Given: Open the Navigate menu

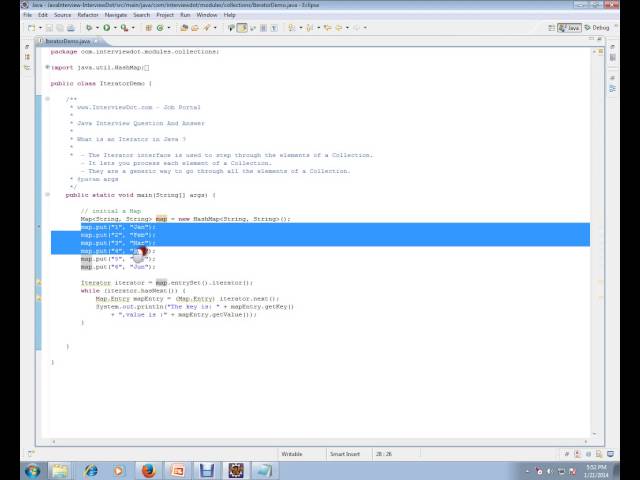Looking at the screenshot, I should [x=116, y=15].
